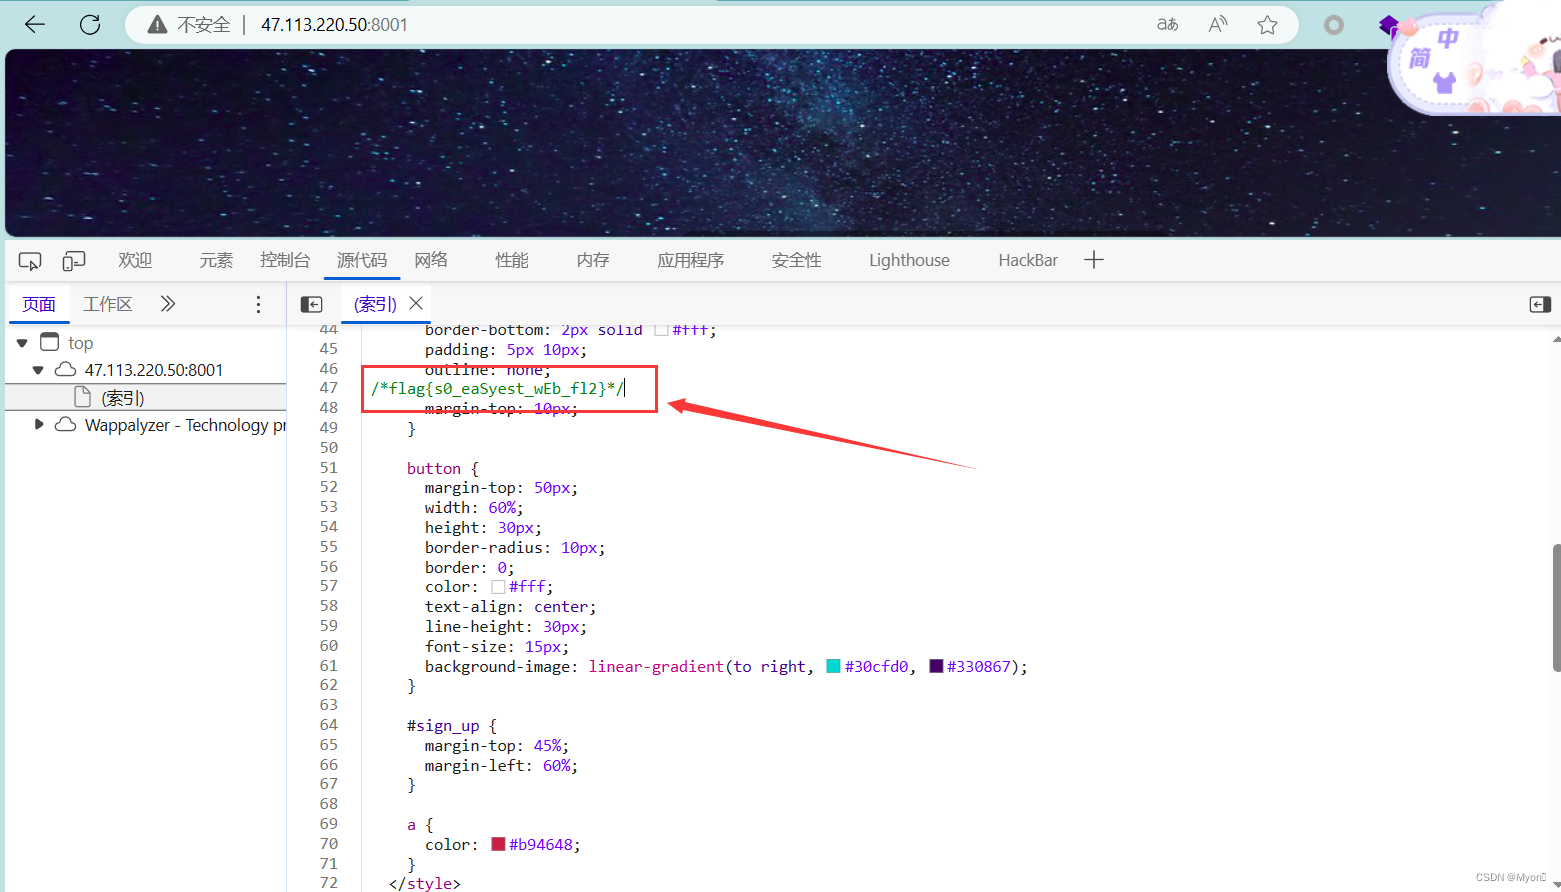The width and height of the screenshot is (1561, 892).
Task: Select the top frame entry
Action: (x=81, y=343)
